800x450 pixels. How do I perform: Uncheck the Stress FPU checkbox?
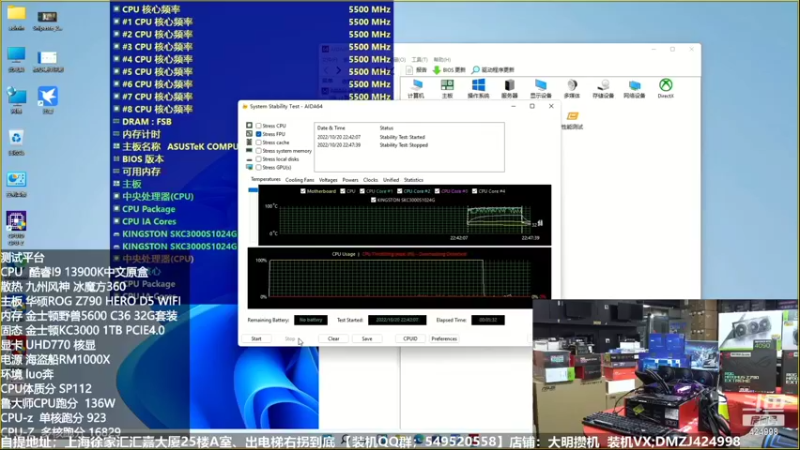[x=259, y=134]
